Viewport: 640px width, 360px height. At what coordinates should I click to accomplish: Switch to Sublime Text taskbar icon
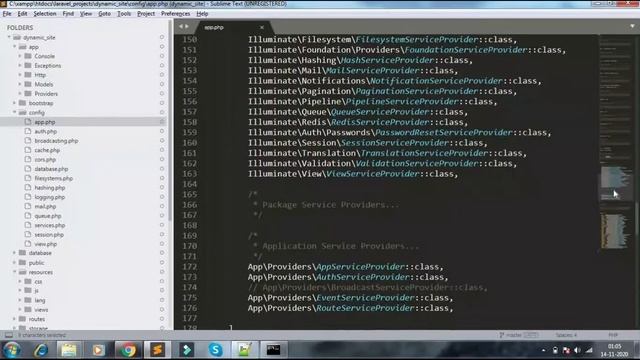click(157, 350)
